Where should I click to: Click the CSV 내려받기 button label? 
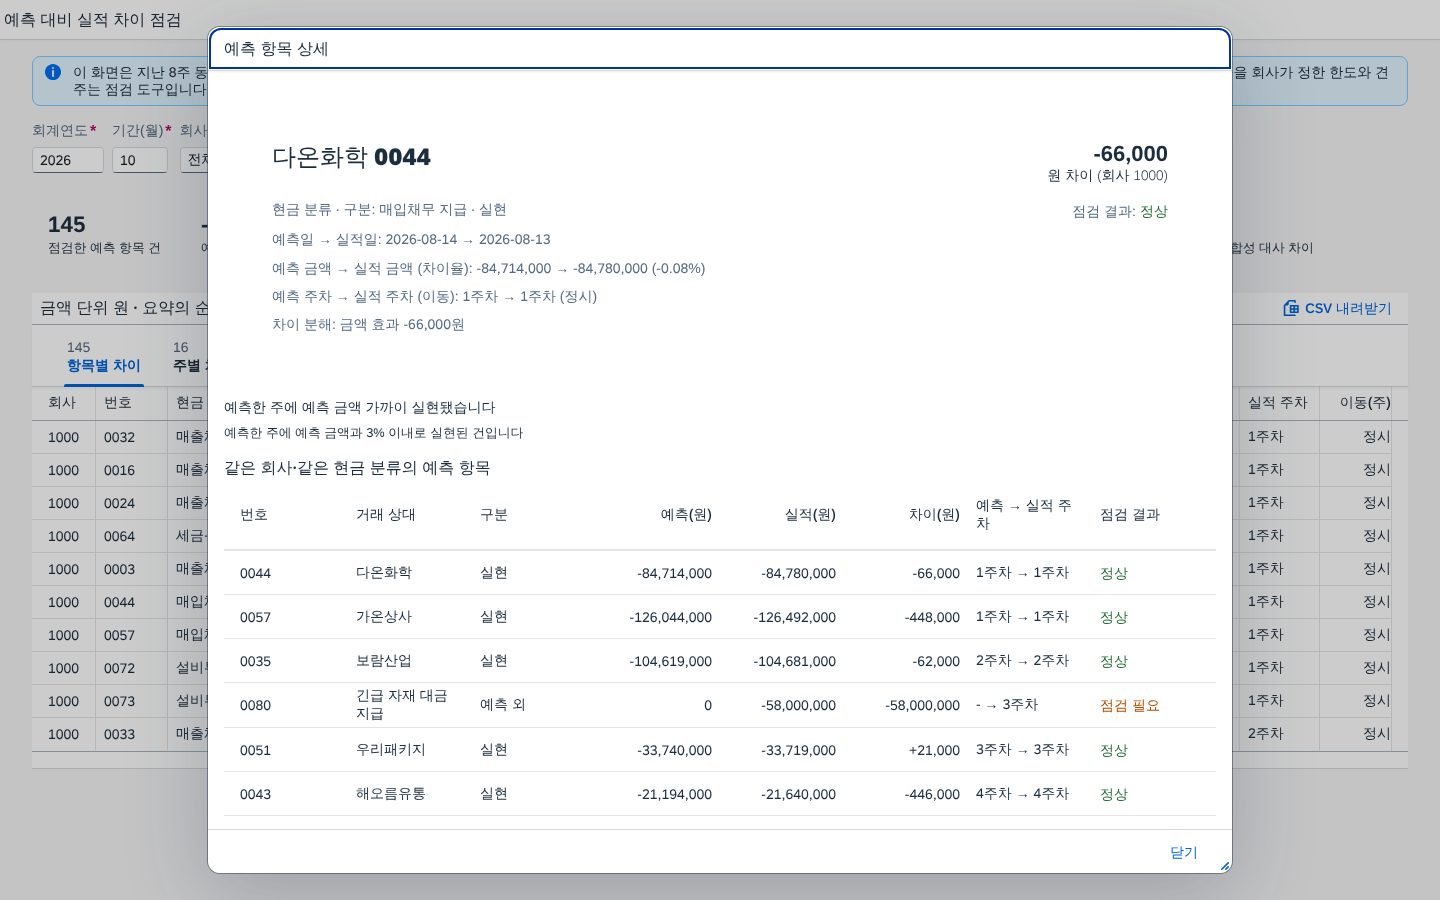pyautogui.click(x=1348, y=308)
